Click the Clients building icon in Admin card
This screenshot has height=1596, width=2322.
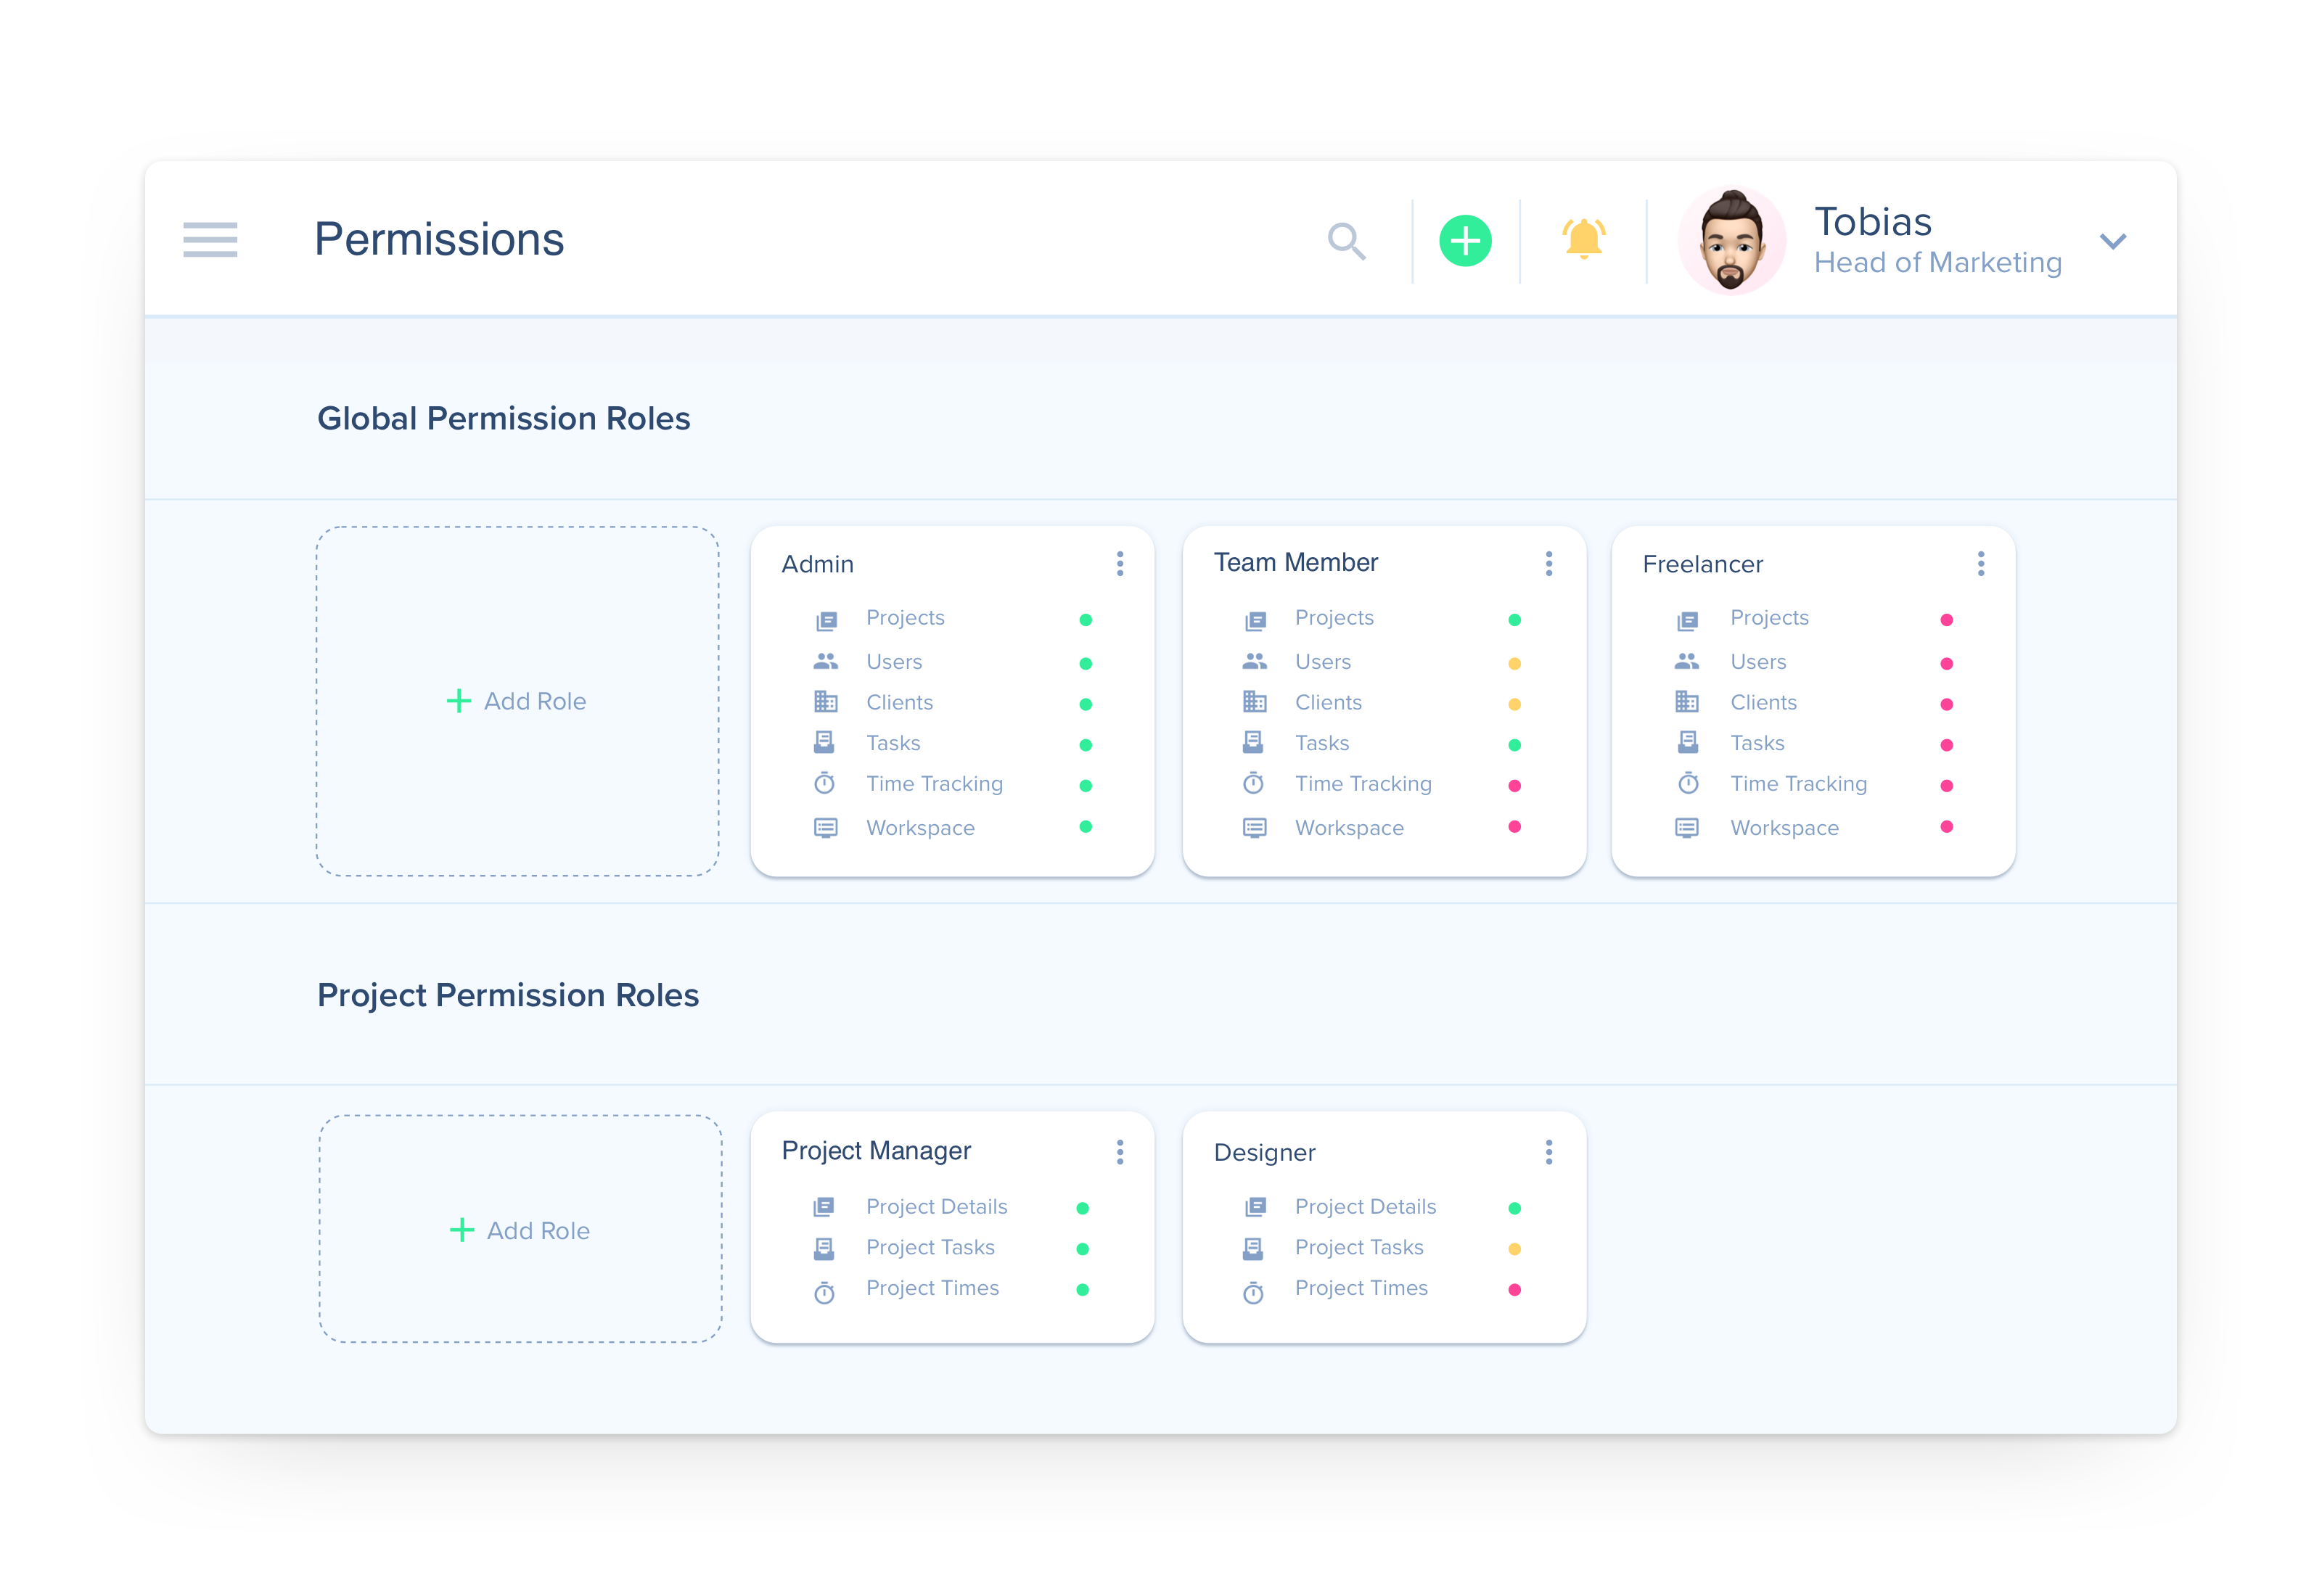click(x=826, y=702)
